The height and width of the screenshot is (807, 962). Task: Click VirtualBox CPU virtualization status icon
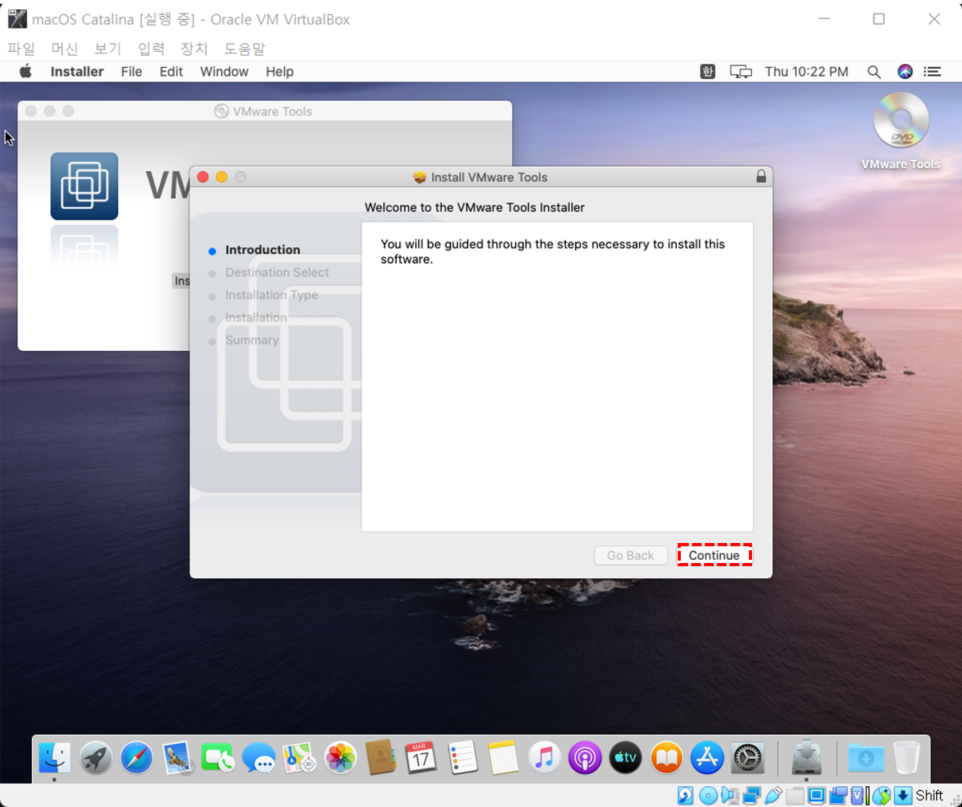click(860, 795)
